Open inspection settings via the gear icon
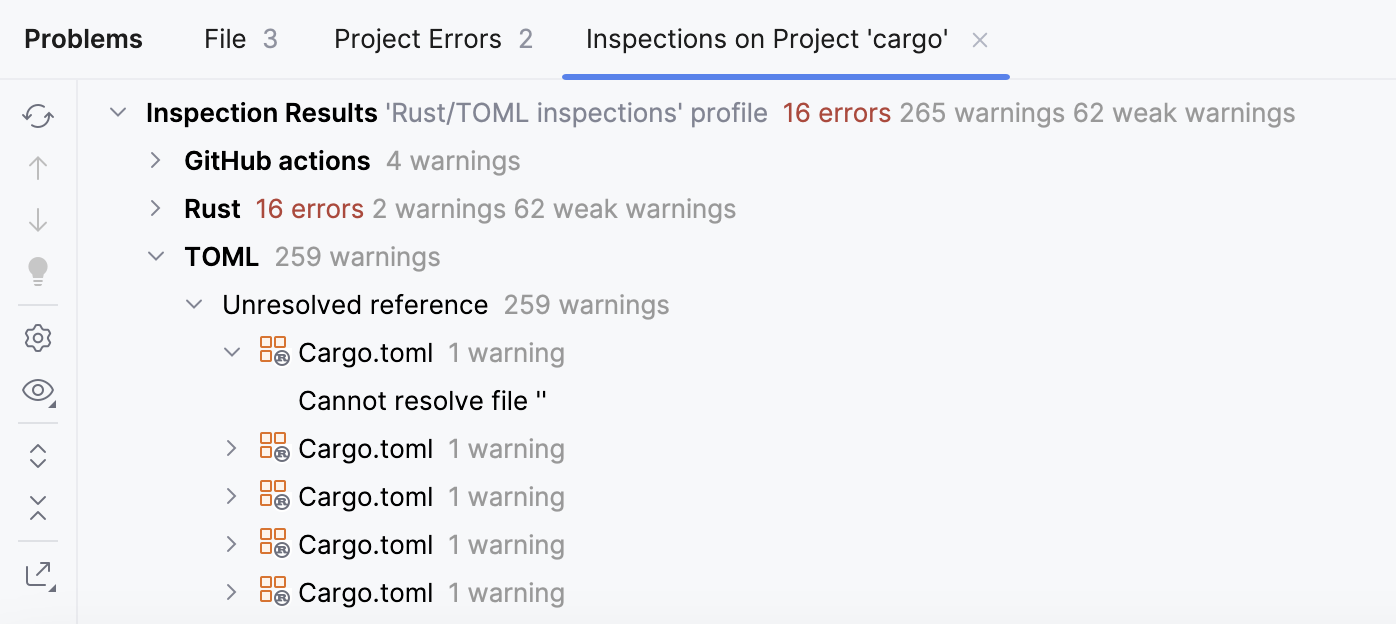This screenshot has width=1396, height=624. click(37, 338)
